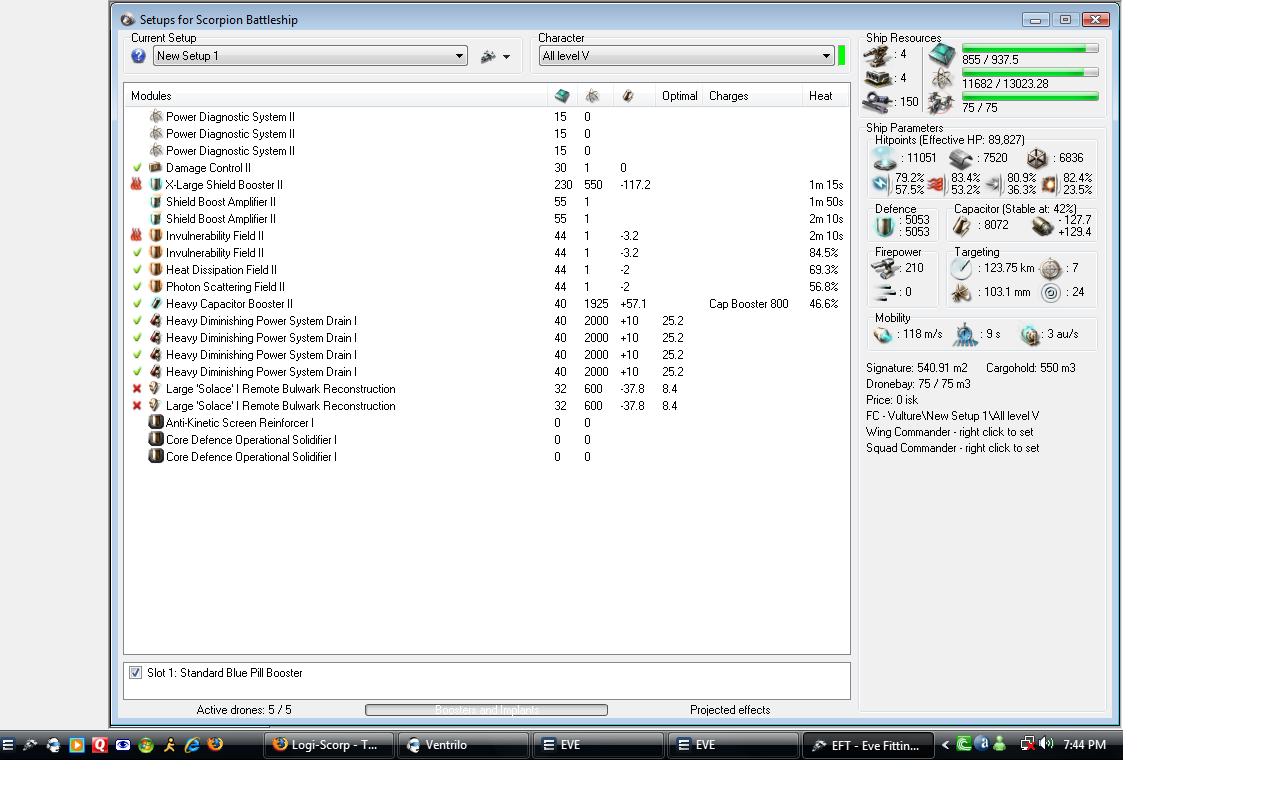Toggle overheat indicator on X-Large Shield Booster II
The height and width of the screenshot is (800, 1280).
(137, 185)
